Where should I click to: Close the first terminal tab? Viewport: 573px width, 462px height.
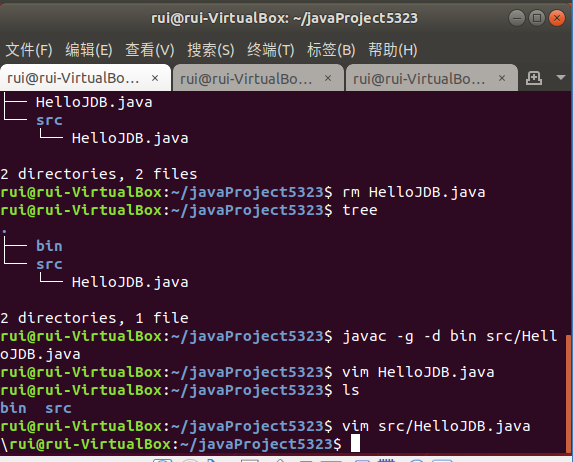[155, 78]
